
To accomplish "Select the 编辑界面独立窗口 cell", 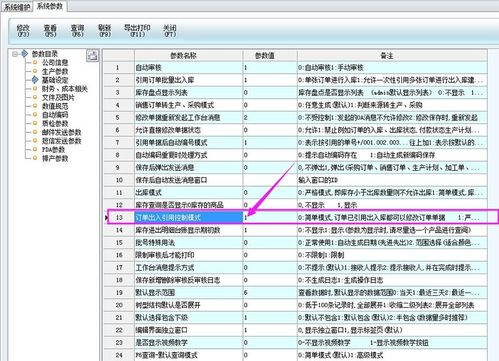I will [189, 330].
